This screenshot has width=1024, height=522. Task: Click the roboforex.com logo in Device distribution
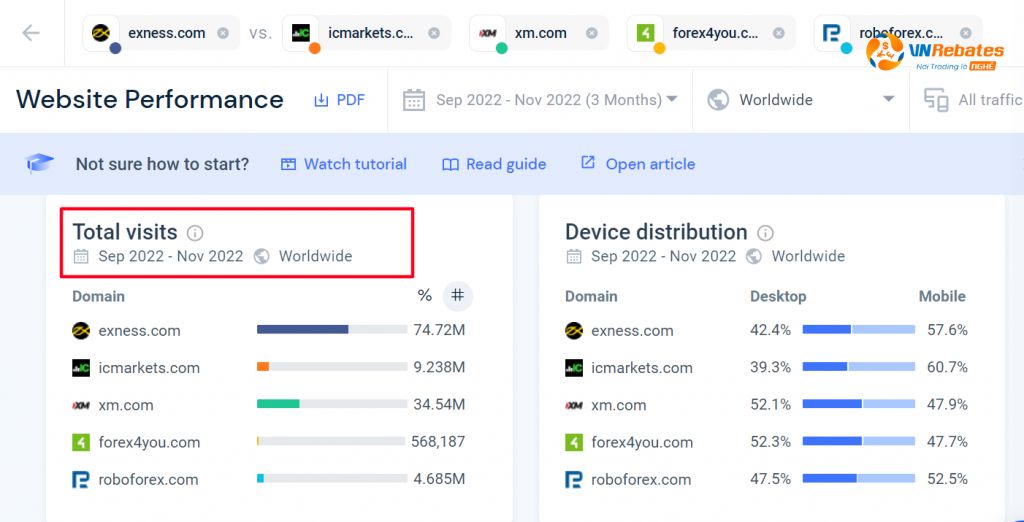click(x=573, y=480)
